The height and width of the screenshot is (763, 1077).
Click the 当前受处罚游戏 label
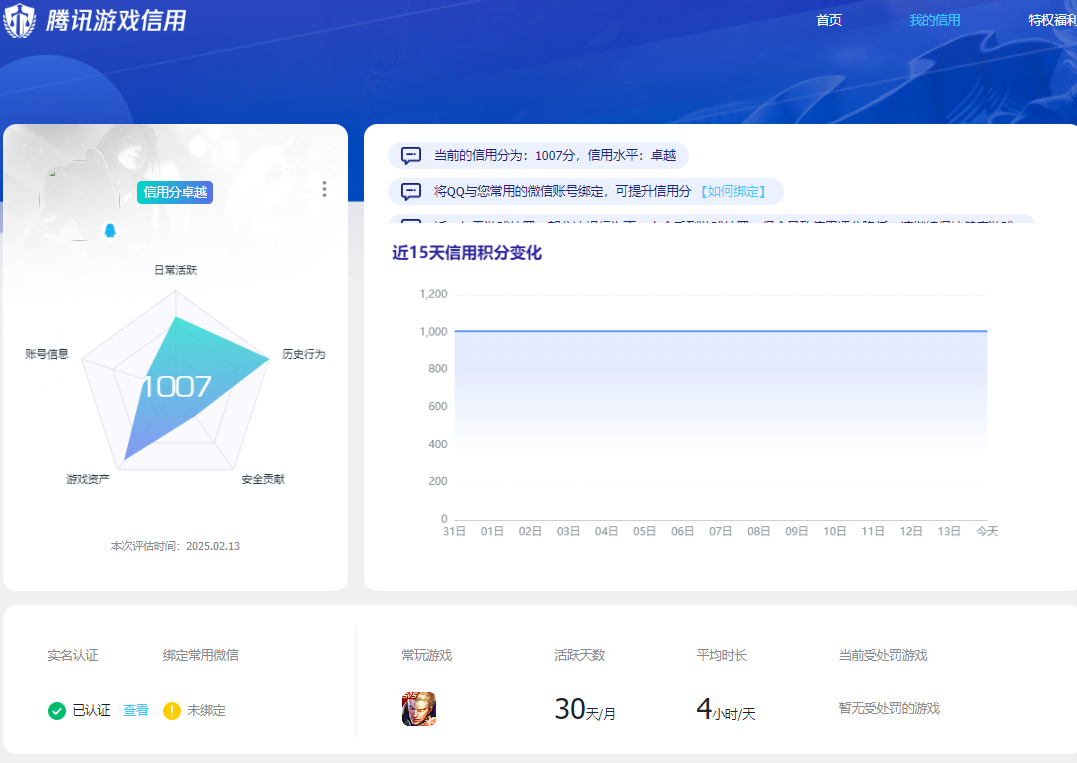[883, 656]
